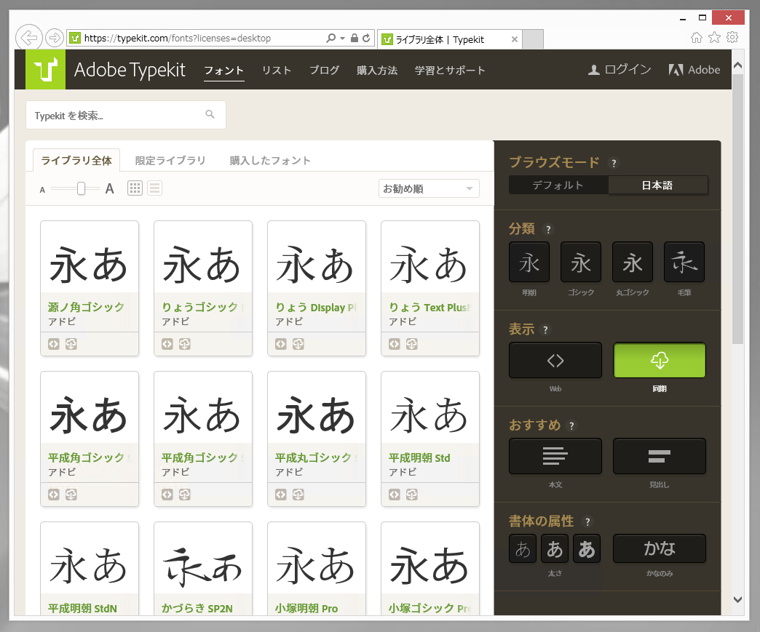Click the font sample size slider handle
760x632 pixels.
pyautogui.click(x=81, y=188)
